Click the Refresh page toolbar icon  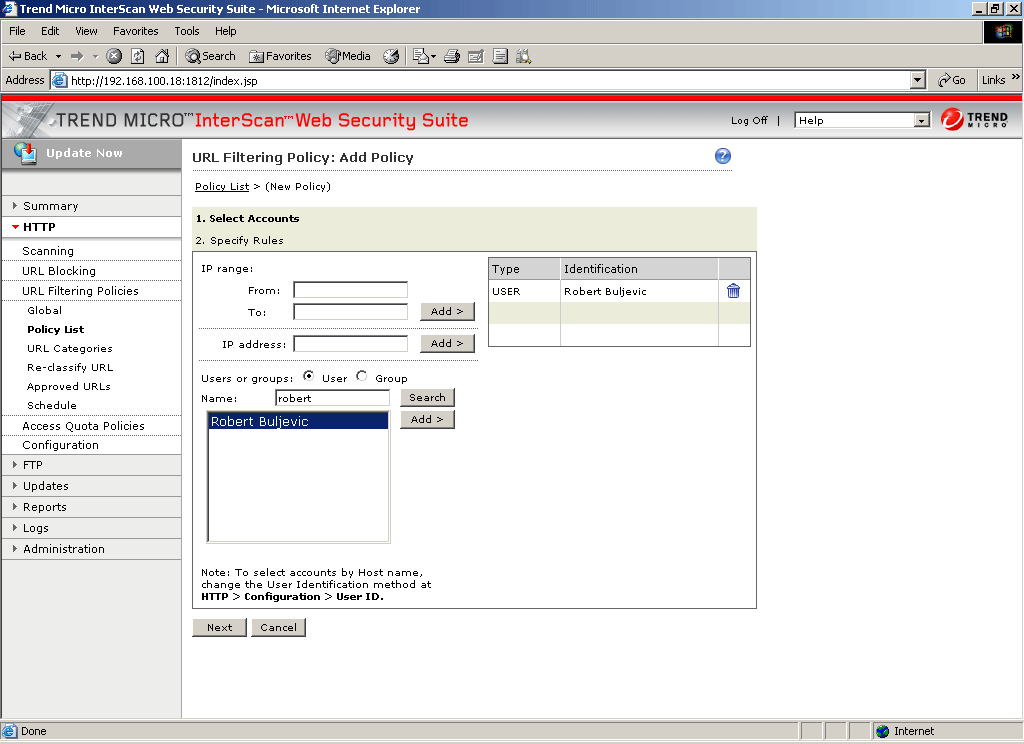138,56
